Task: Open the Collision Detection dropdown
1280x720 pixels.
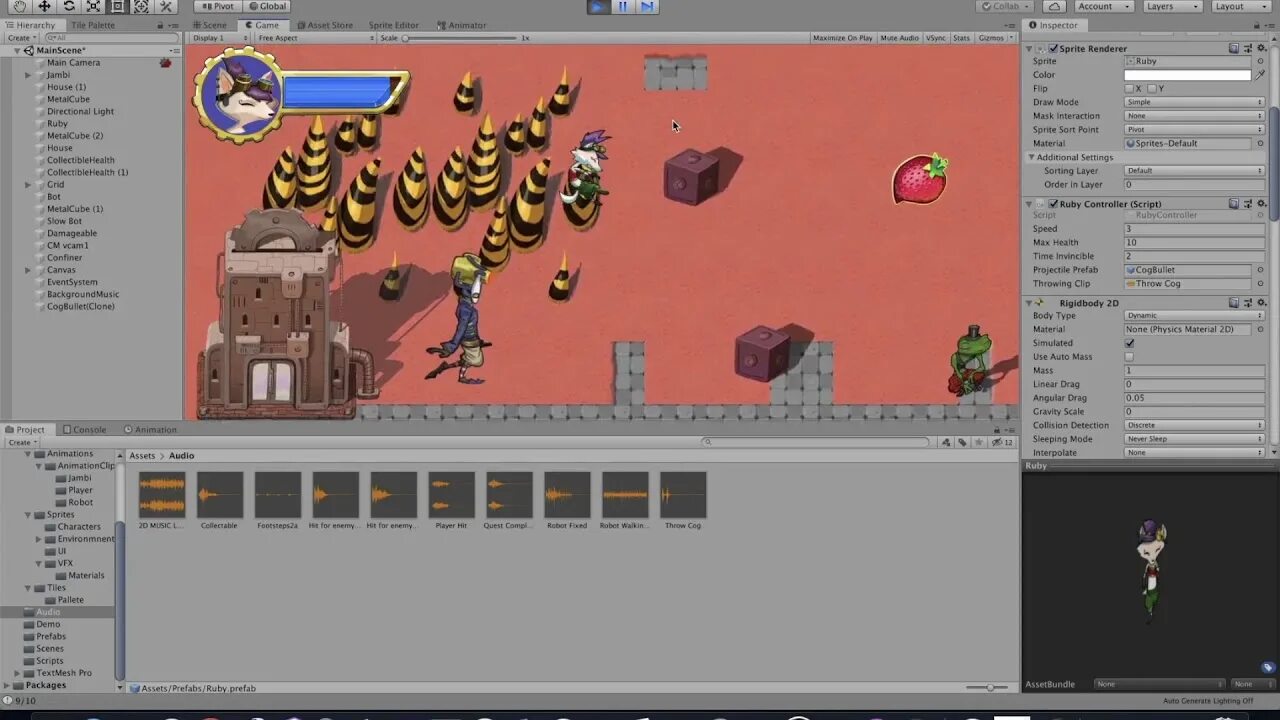Action: (1194, 425)
